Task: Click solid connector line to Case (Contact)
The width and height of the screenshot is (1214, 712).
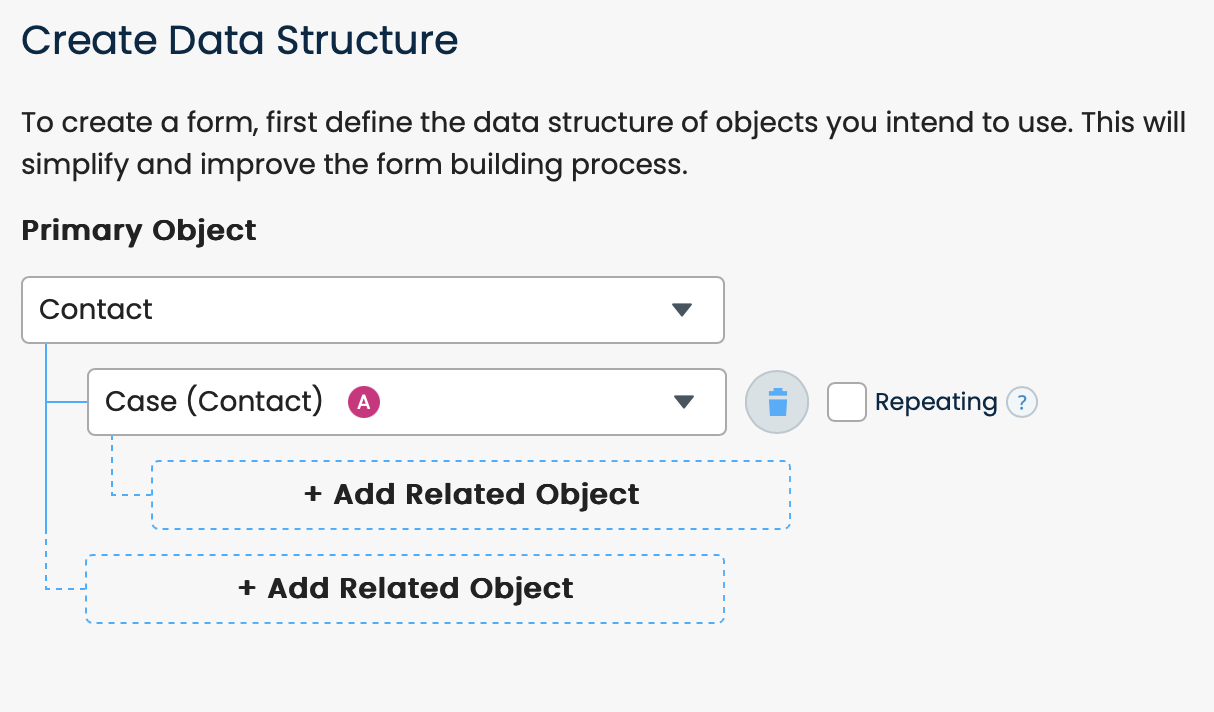Action: pyautogui.click(x=67, y=403)
